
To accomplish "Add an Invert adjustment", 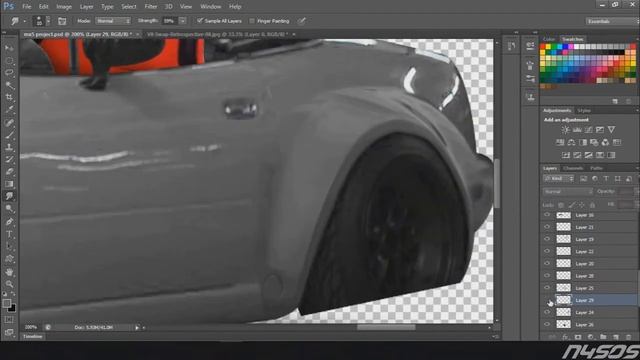I will (x=566, y=155).
